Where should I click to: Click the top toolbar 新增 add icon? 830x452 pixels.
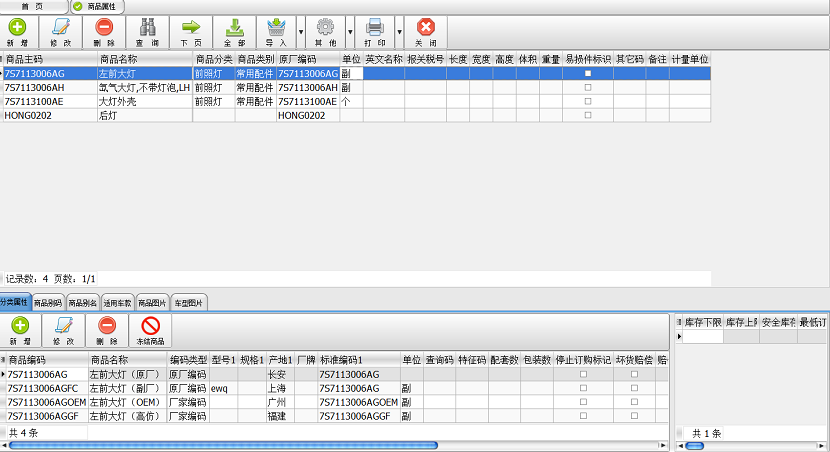pos(17,31)
